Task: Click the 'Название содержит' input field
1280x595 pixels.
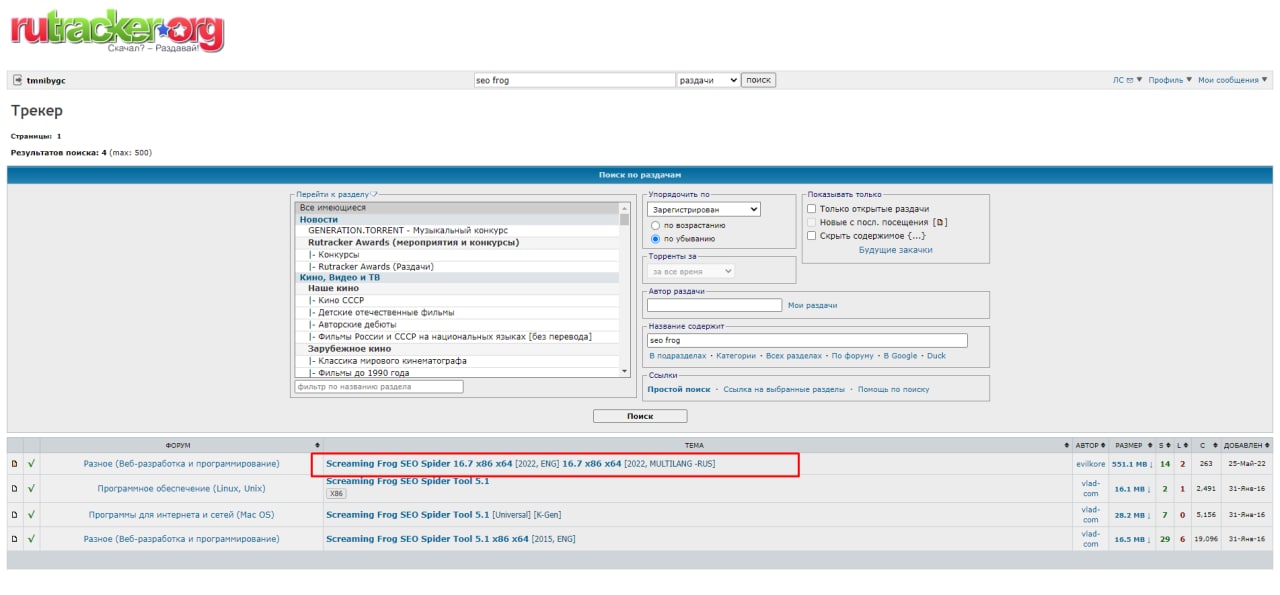Action: 808,340
